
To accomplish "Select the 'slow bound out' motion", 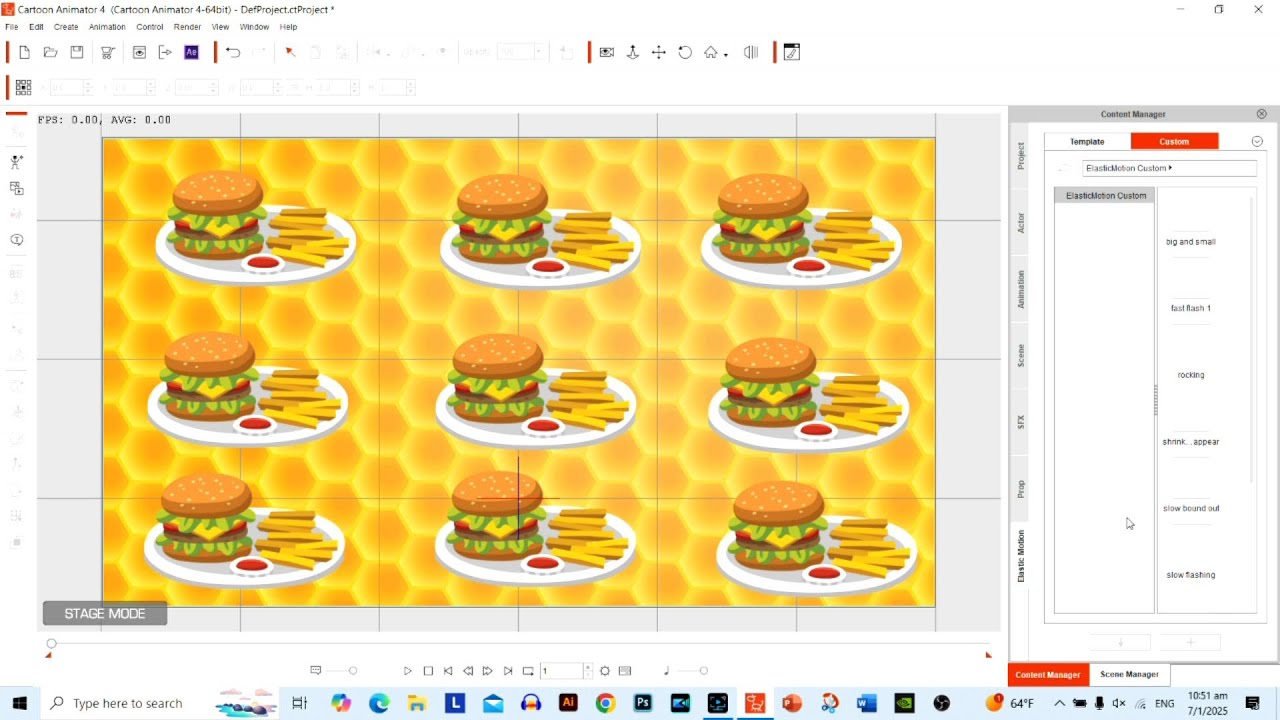I will pos(1191,508).
